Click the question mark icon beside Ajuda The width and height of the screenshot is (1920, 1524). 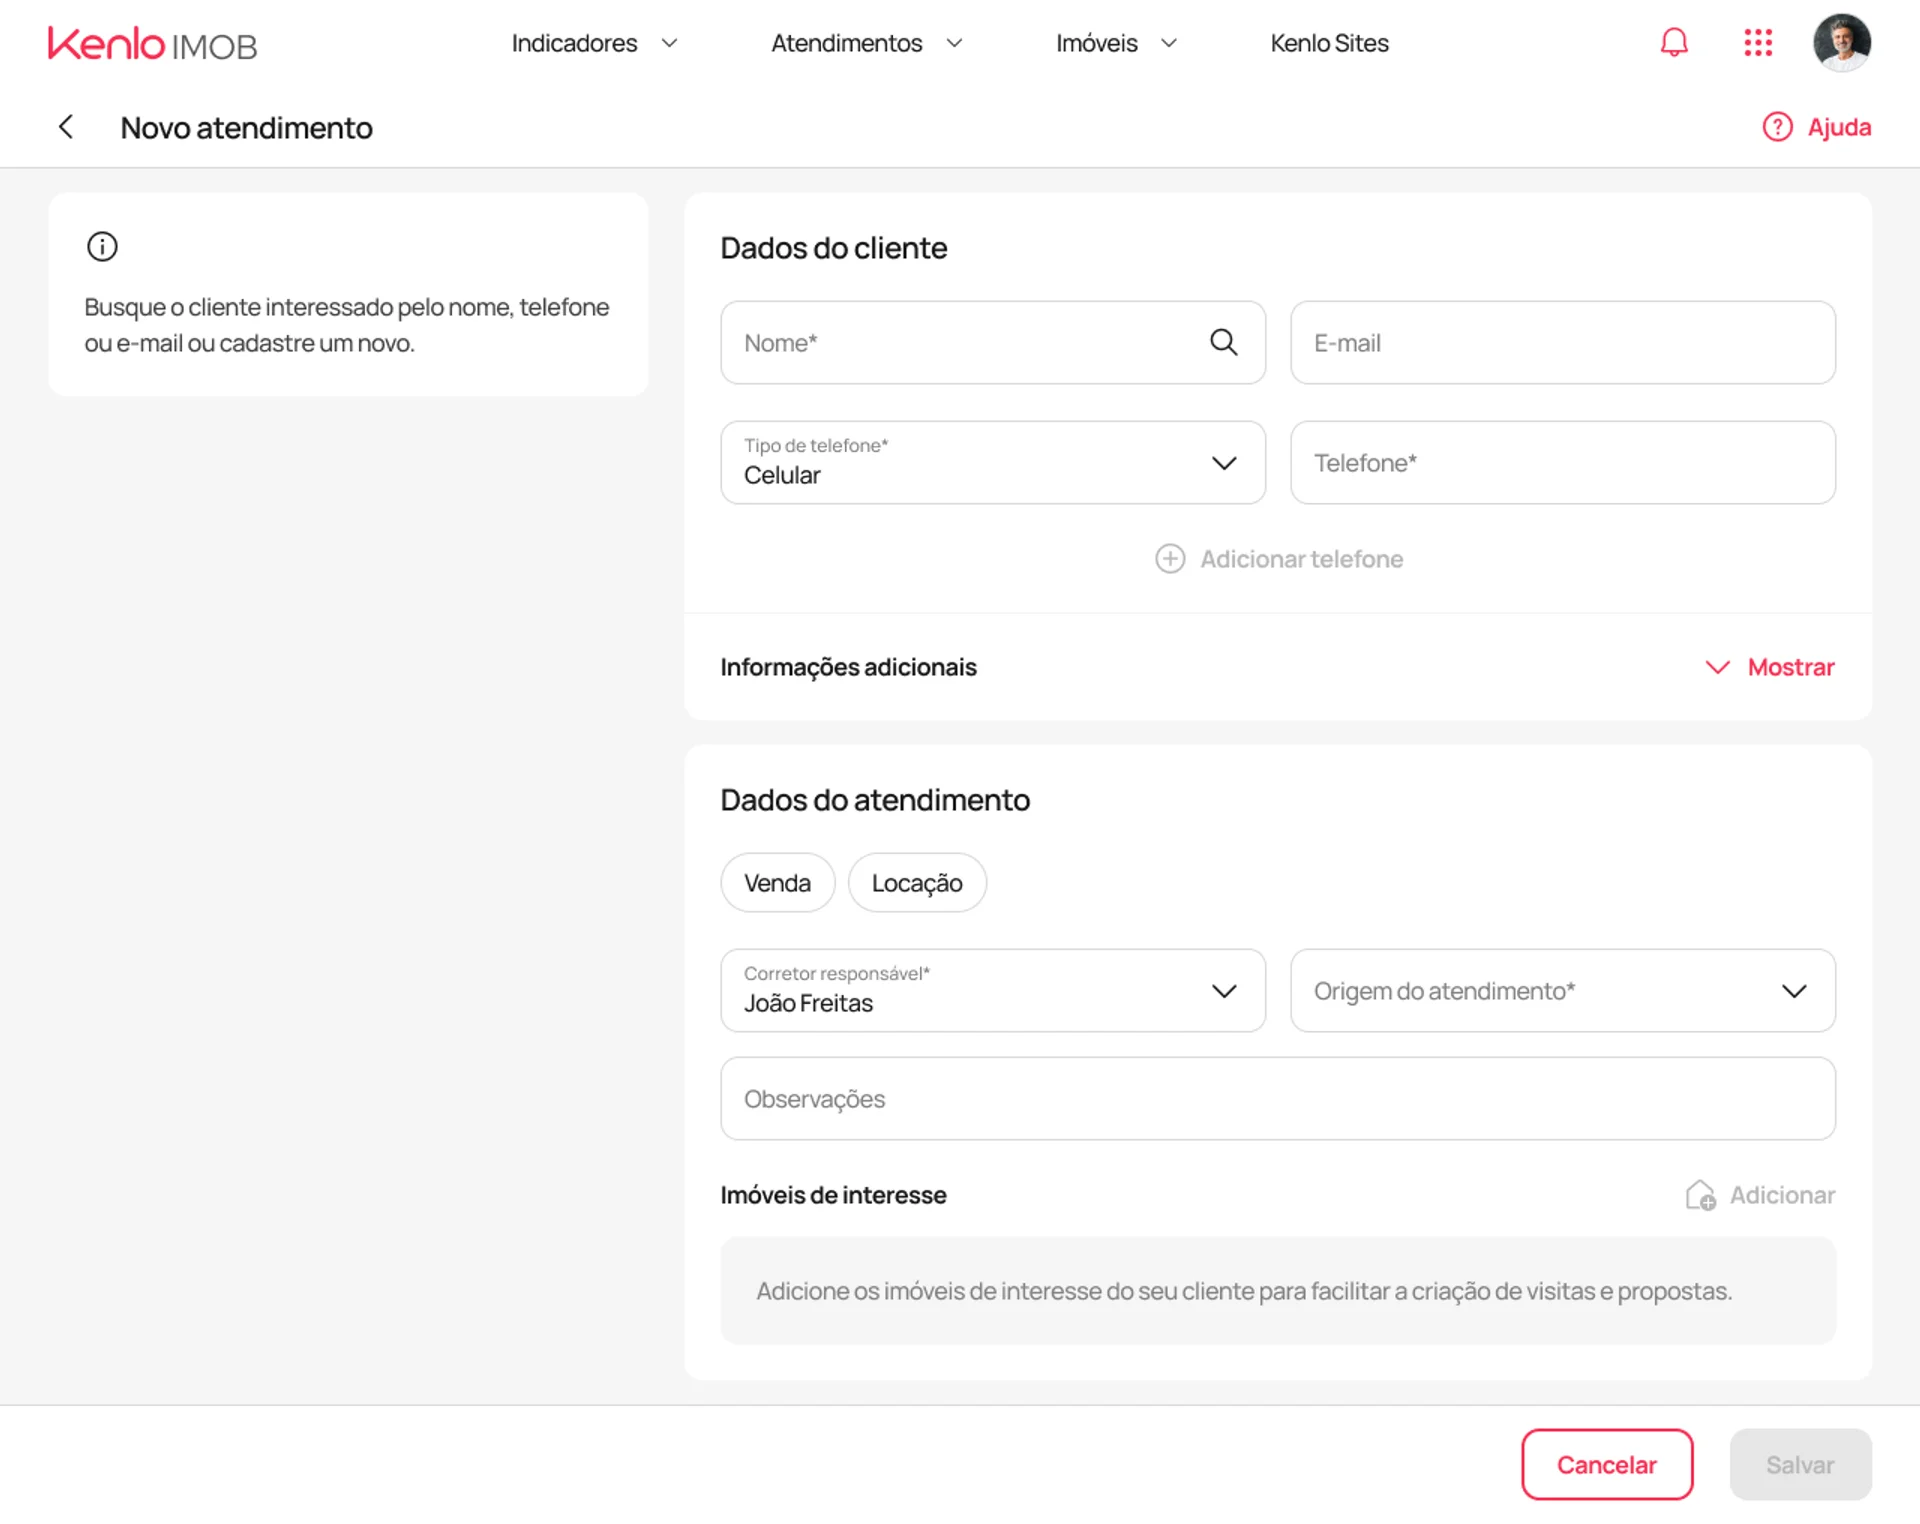[x=1777, y=126]
